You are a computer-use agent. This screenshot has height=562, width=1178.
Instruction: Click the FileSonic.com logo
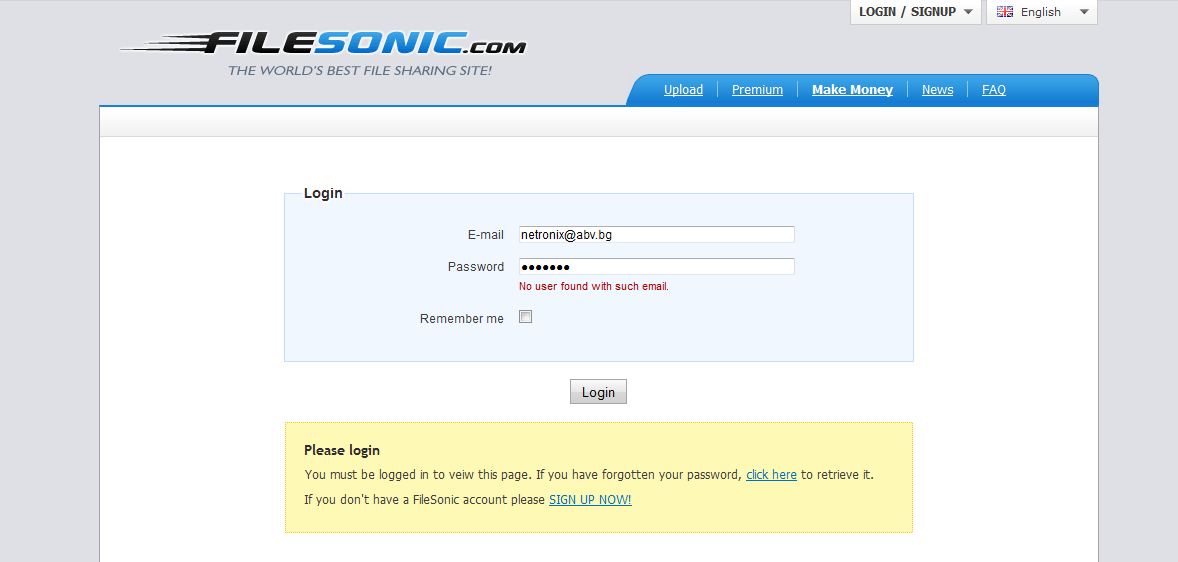pos(322,45)
